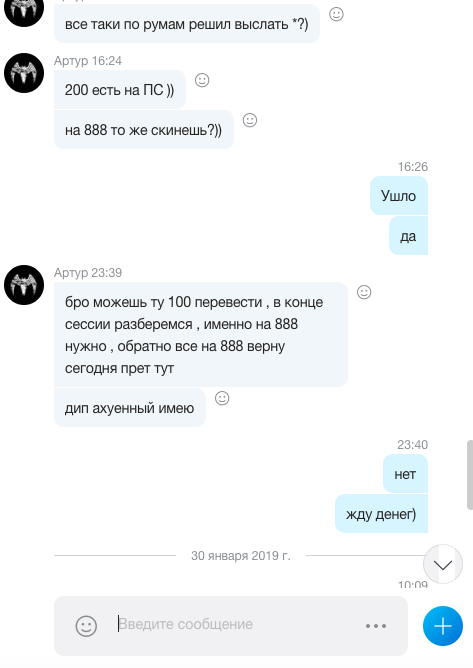Open the three-dots more options menu

coord(376,626)
